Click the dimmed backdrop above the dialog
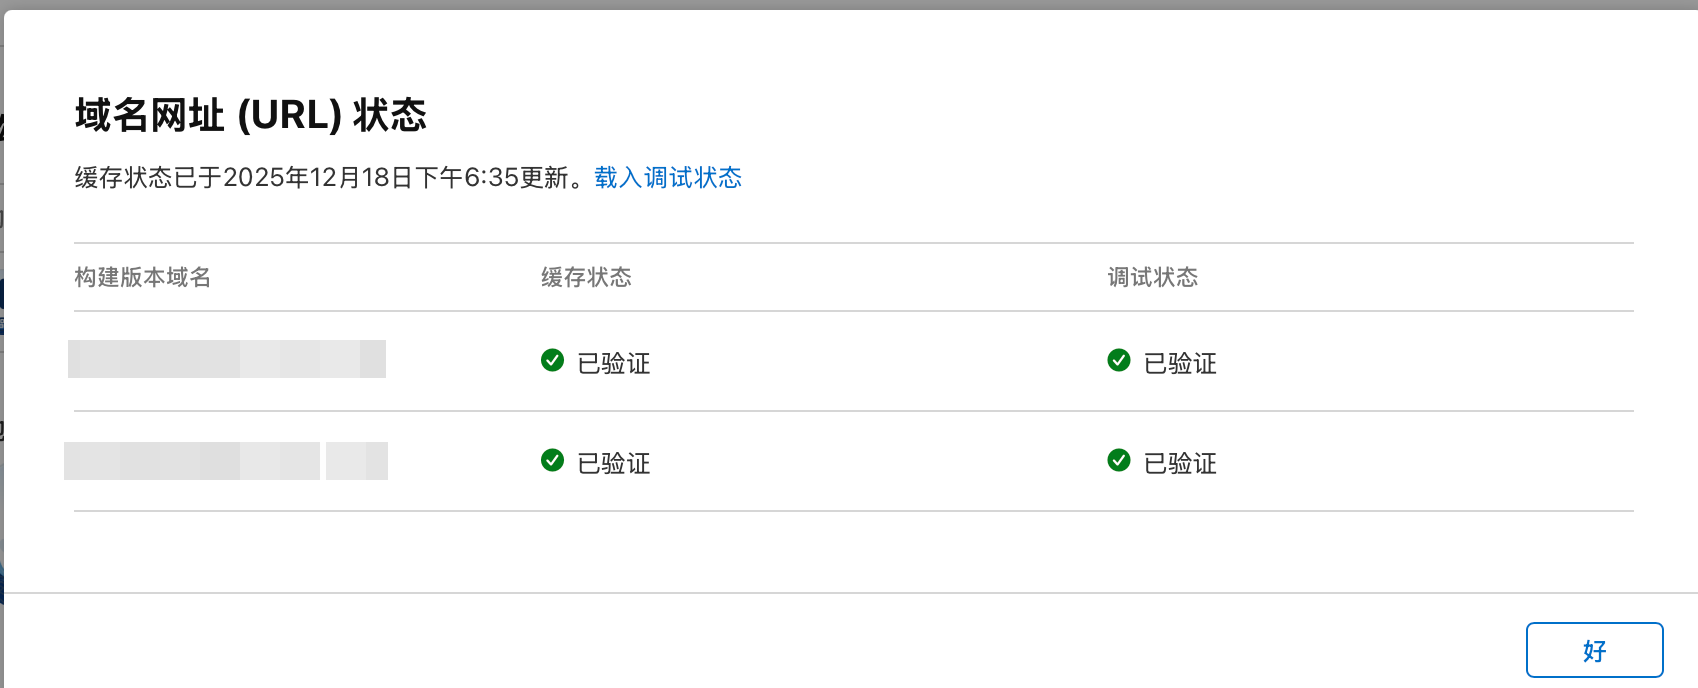The height and width of the screenshot is (688, 1698). 849,4
